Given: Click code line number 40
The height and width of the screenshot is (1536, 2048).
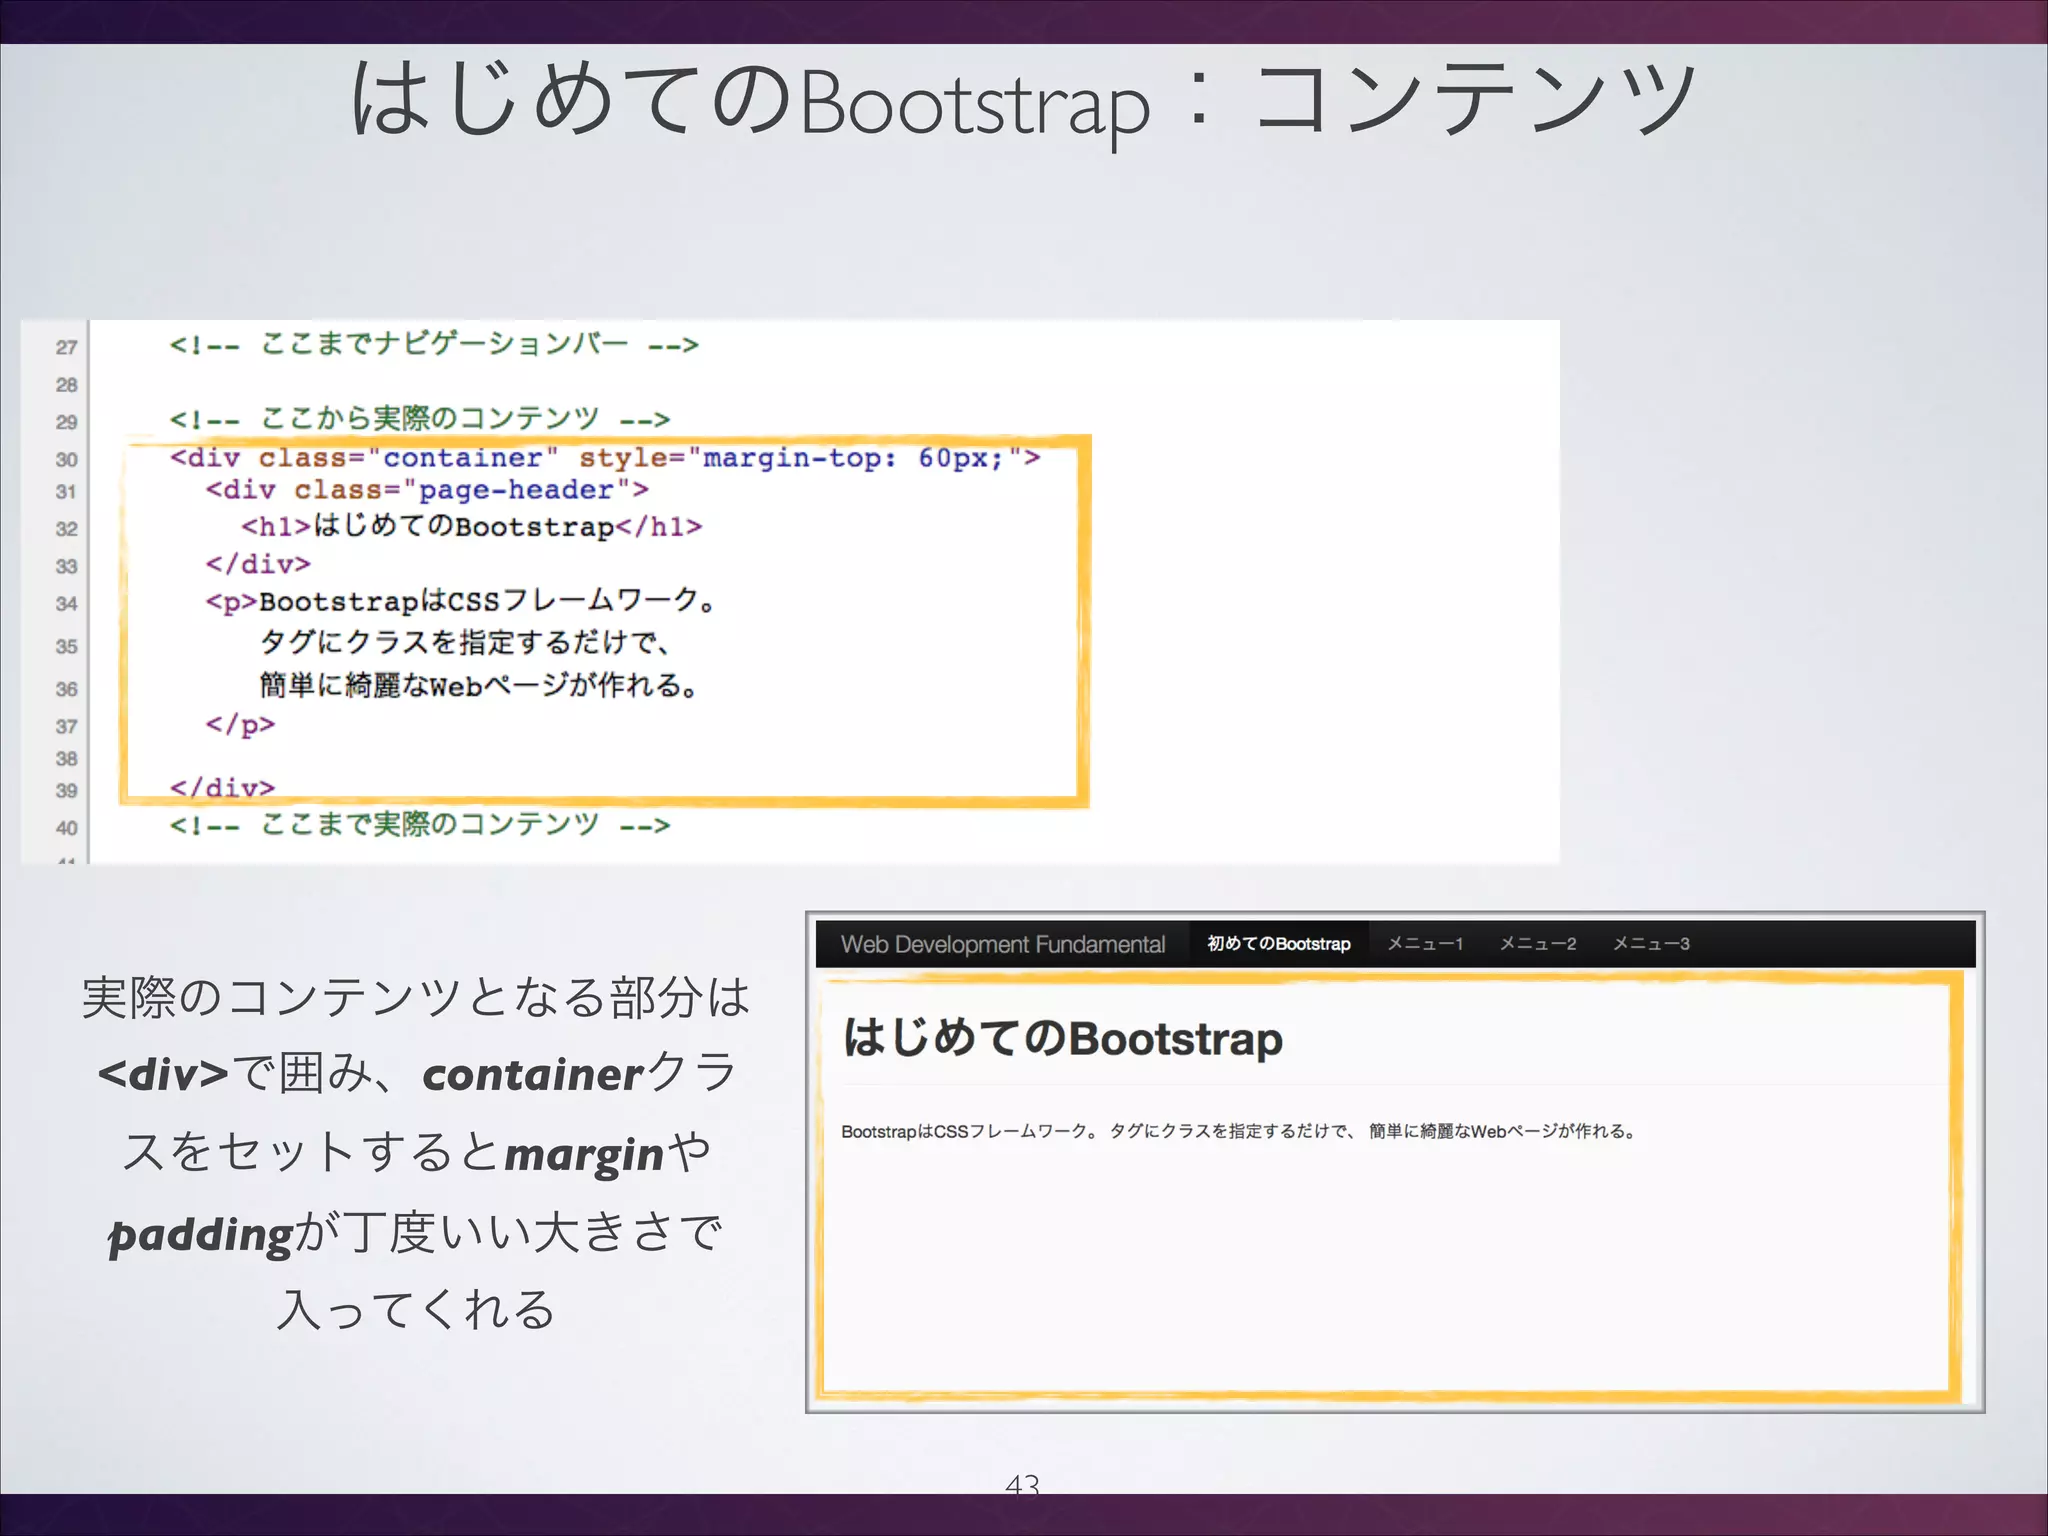Looking at the screenshot, I should tap(66, 828).
